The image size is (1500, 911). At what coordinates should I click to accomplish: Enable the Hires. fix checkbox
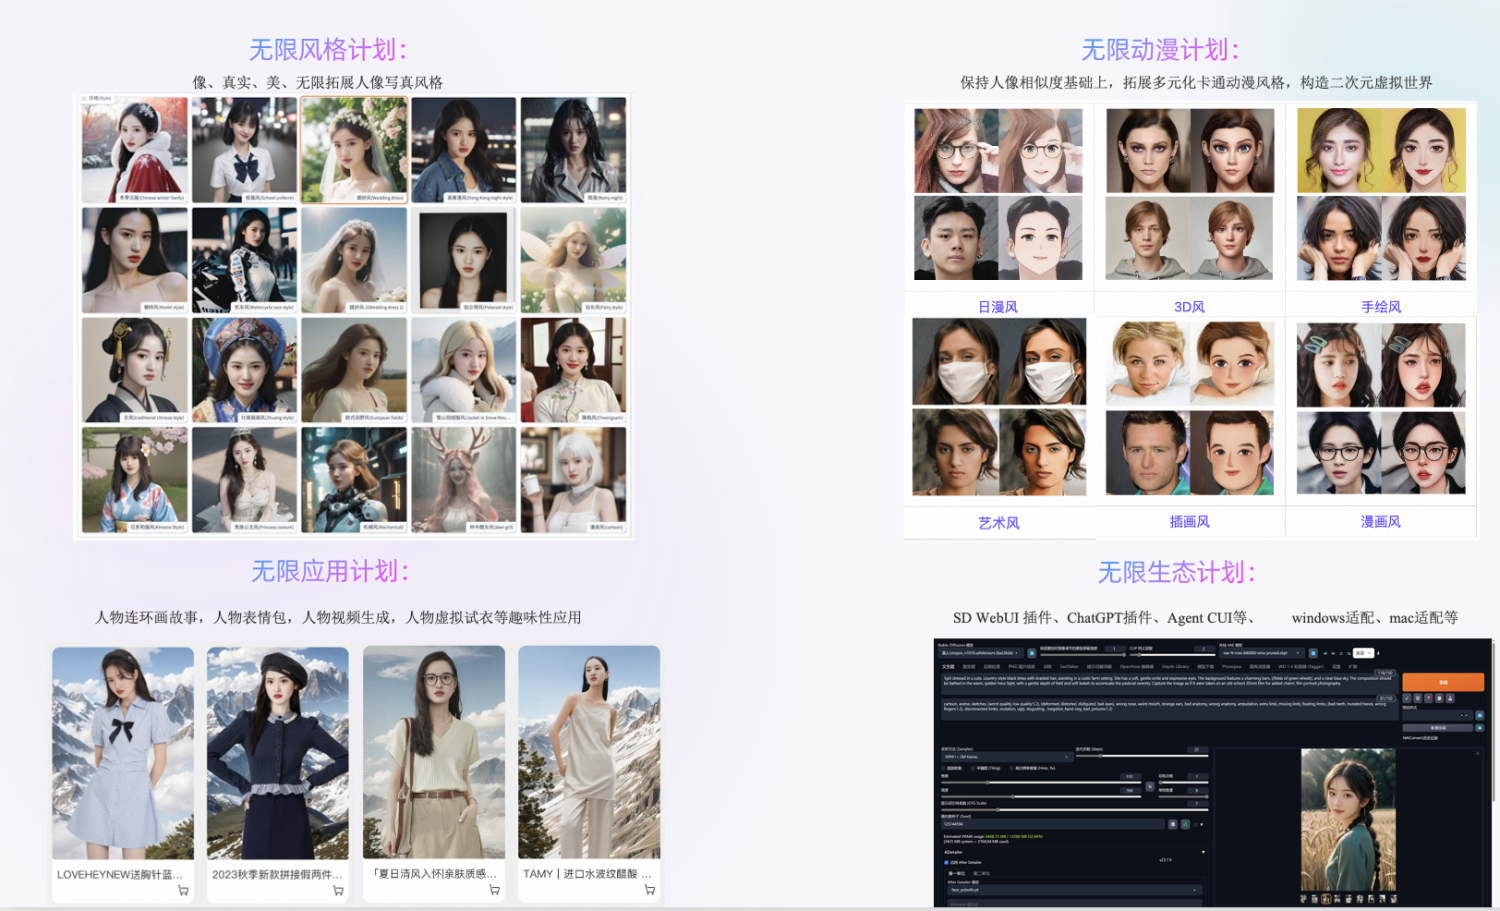1011,768
